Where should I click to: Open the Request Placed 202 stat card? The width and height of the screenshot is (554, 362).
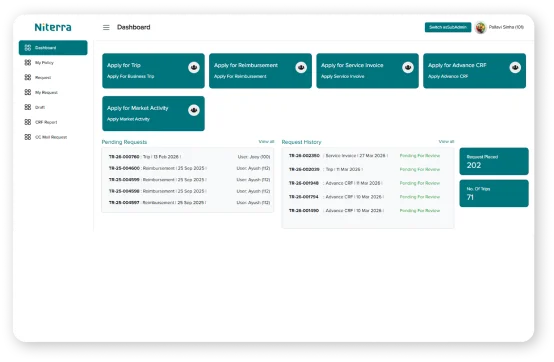(494, 161)
